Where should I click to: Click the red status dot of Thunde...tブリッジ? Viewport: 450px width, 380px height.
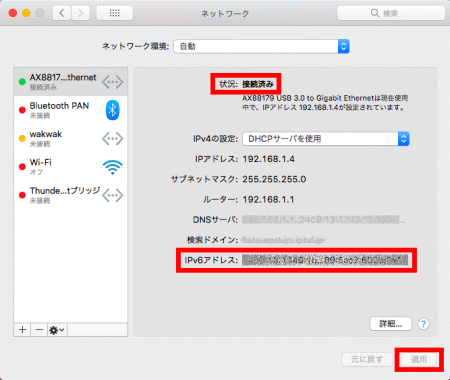click(22, 195)
